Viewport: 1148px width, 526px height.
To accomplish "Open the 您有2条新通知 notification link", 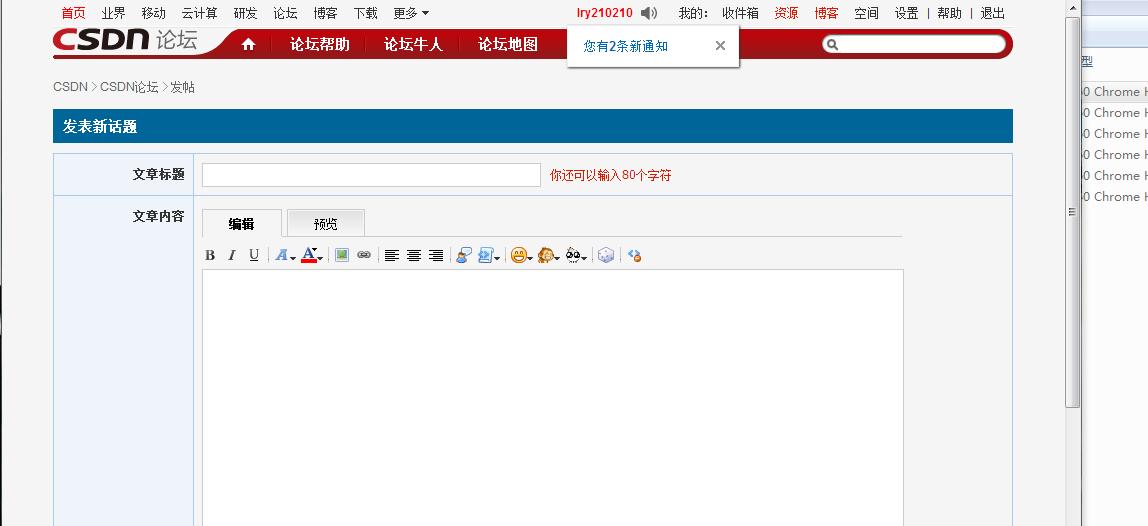I will pos(626,46).
